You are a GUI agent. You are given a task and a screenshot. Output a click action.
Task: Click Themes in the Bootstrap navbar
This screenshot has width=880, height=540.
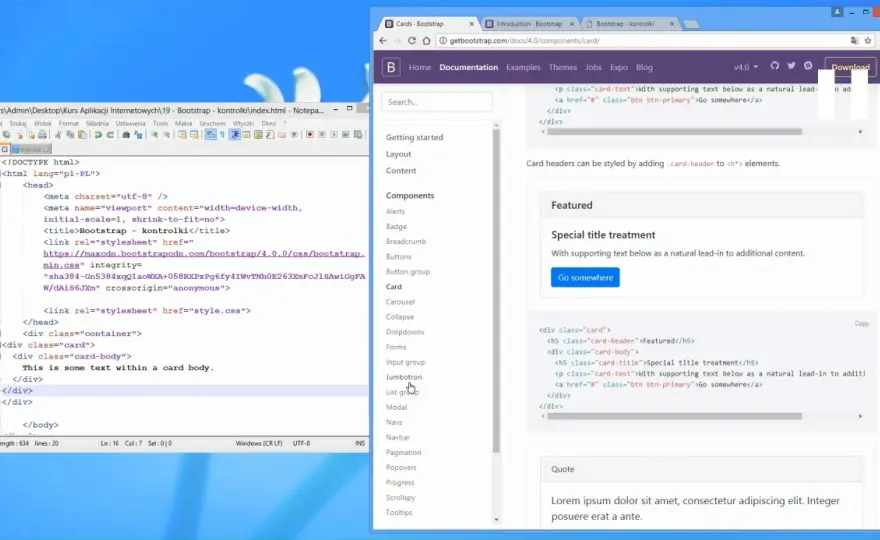[562, 67]
